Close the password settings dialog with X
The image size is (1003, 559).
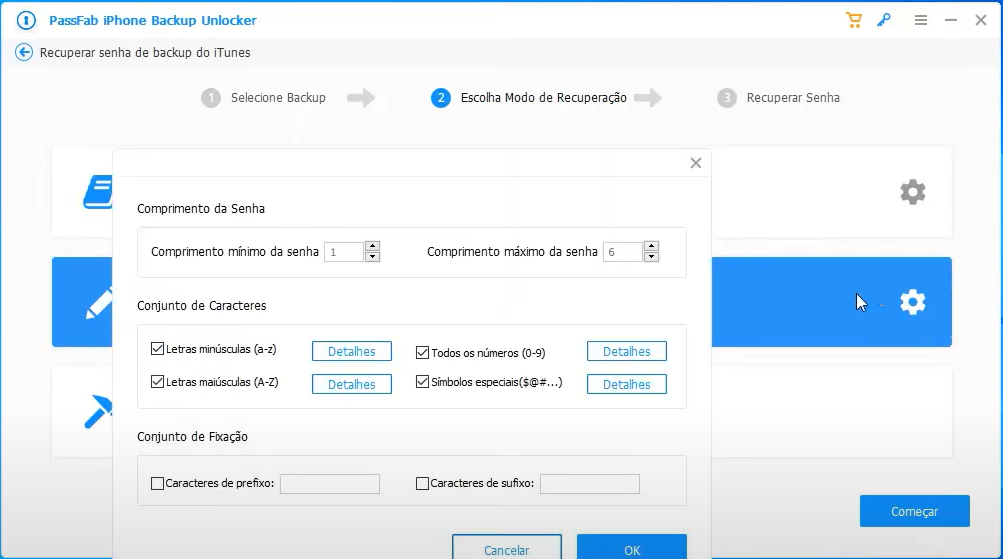696,163
